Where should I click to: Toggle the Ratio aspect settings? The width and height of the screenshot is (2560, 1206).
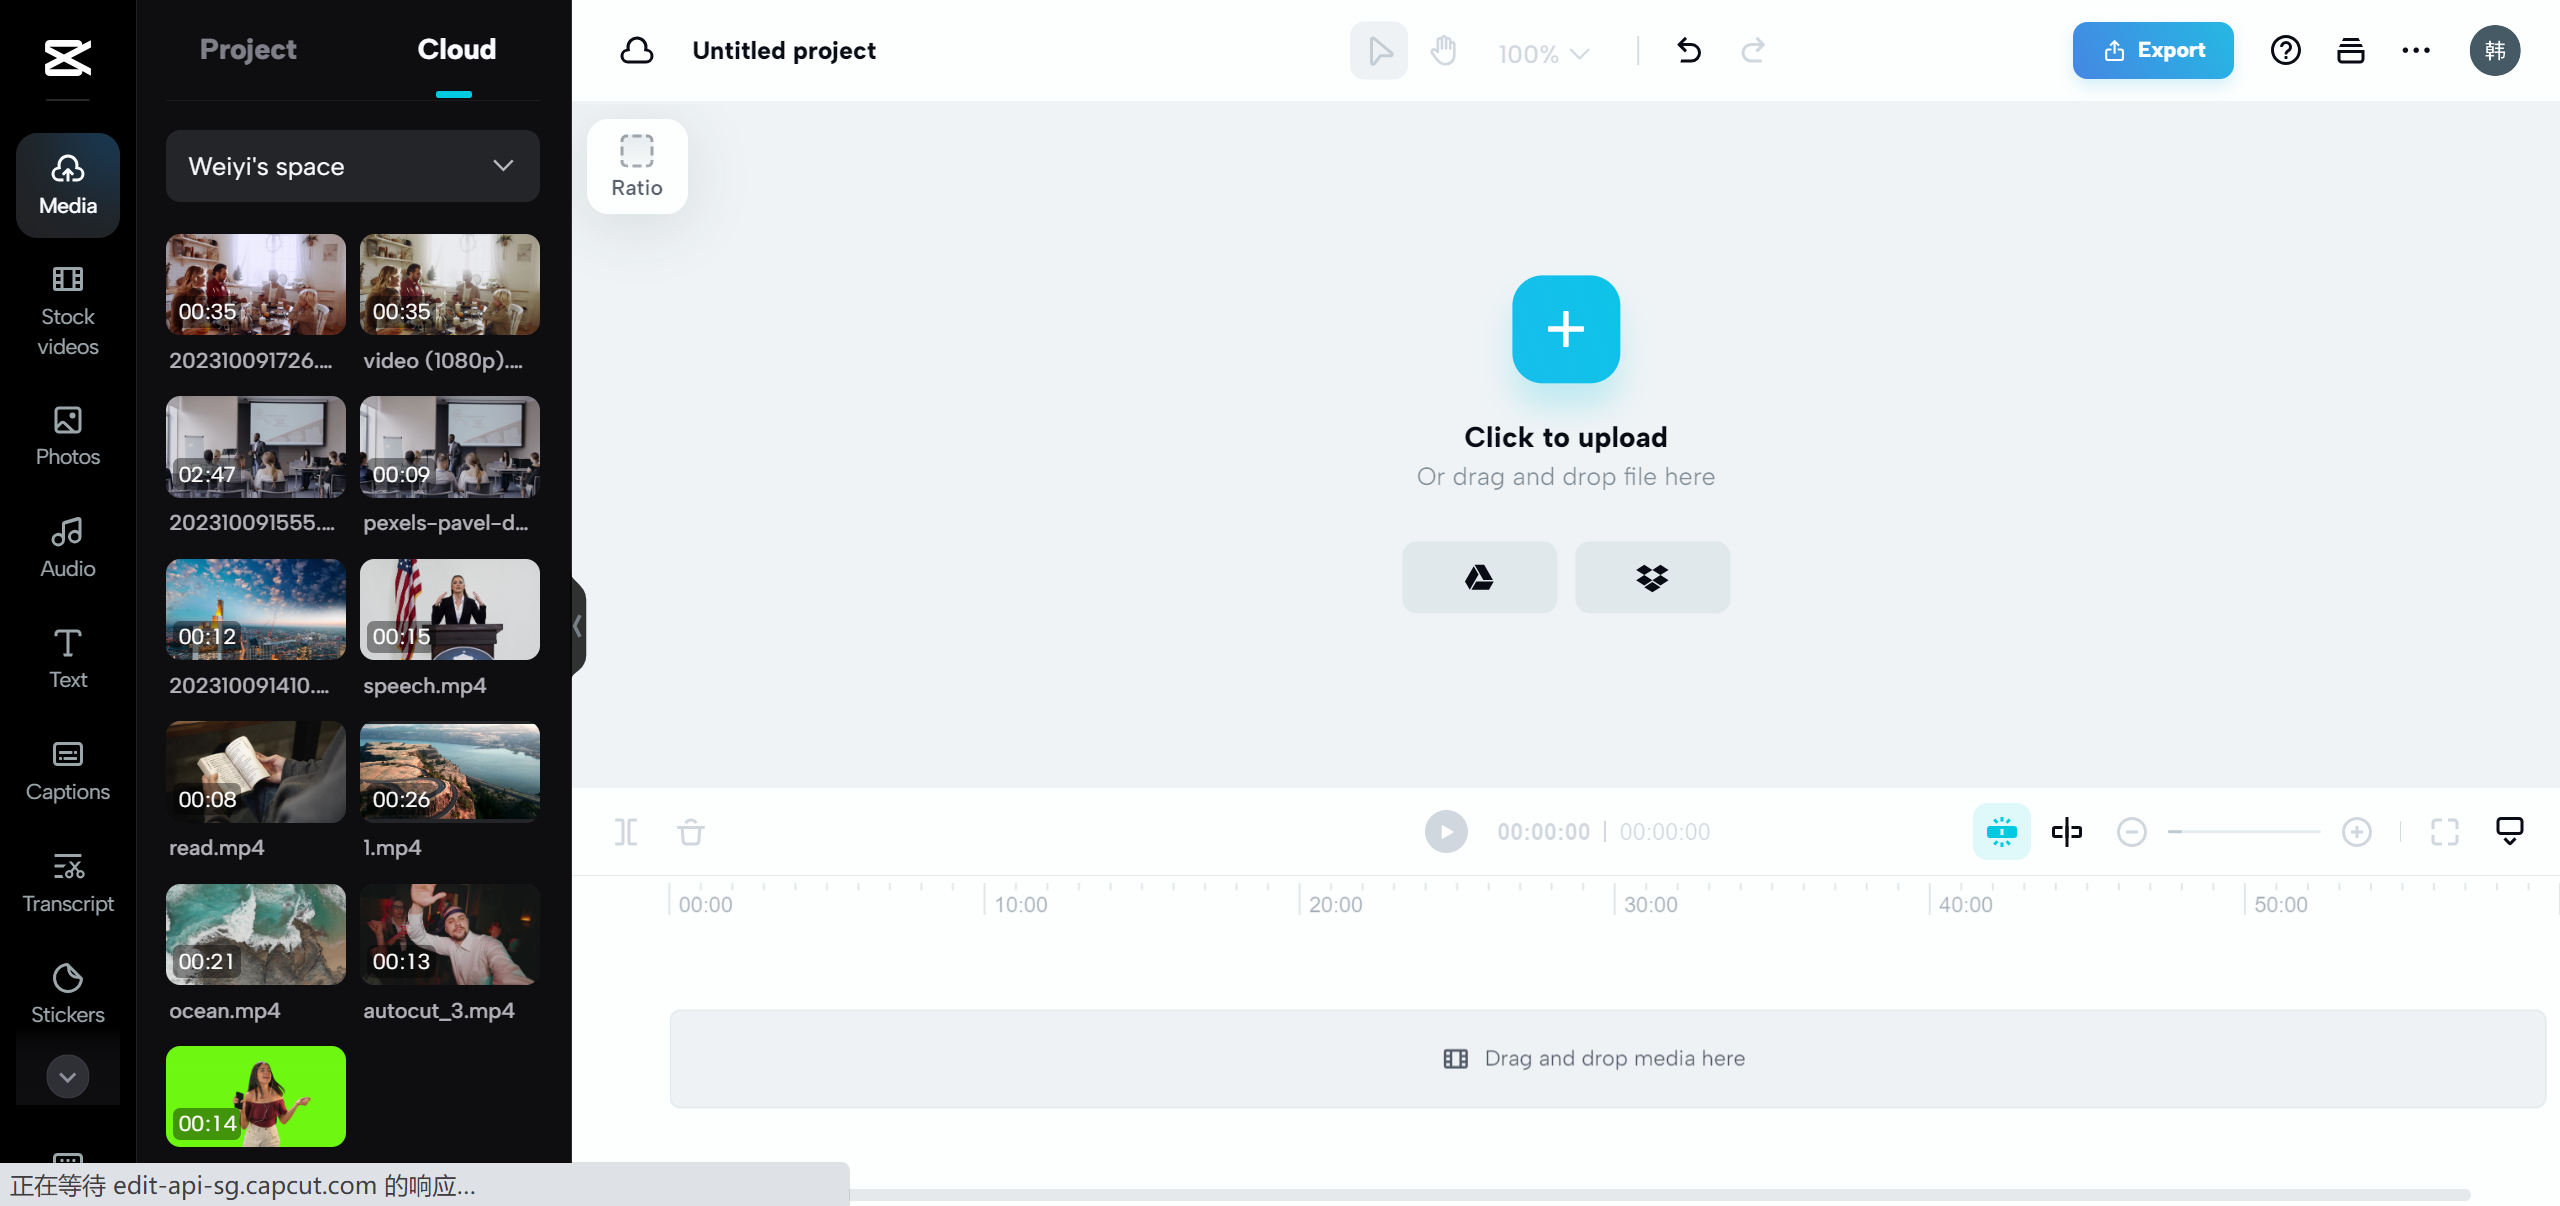pyautogui.click(x=637, y=165)
